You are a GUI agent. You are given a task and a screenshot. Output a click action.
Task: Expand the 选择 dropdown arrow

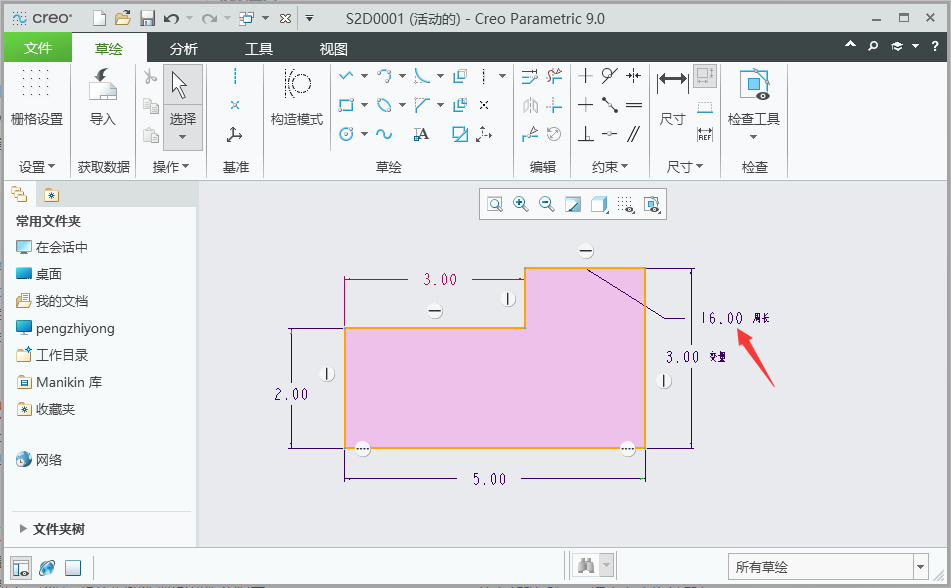[183, 137]
